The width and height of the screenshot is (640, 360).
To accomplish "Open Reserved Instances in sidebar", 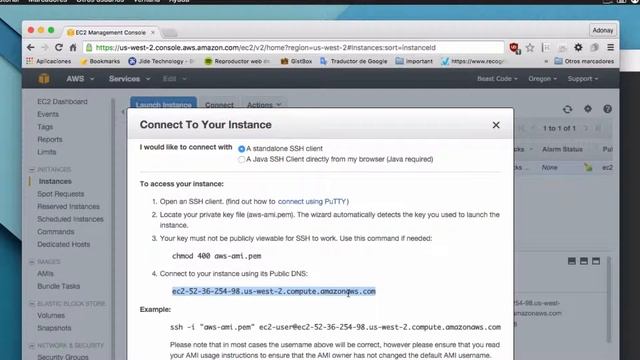I will 68,207.
